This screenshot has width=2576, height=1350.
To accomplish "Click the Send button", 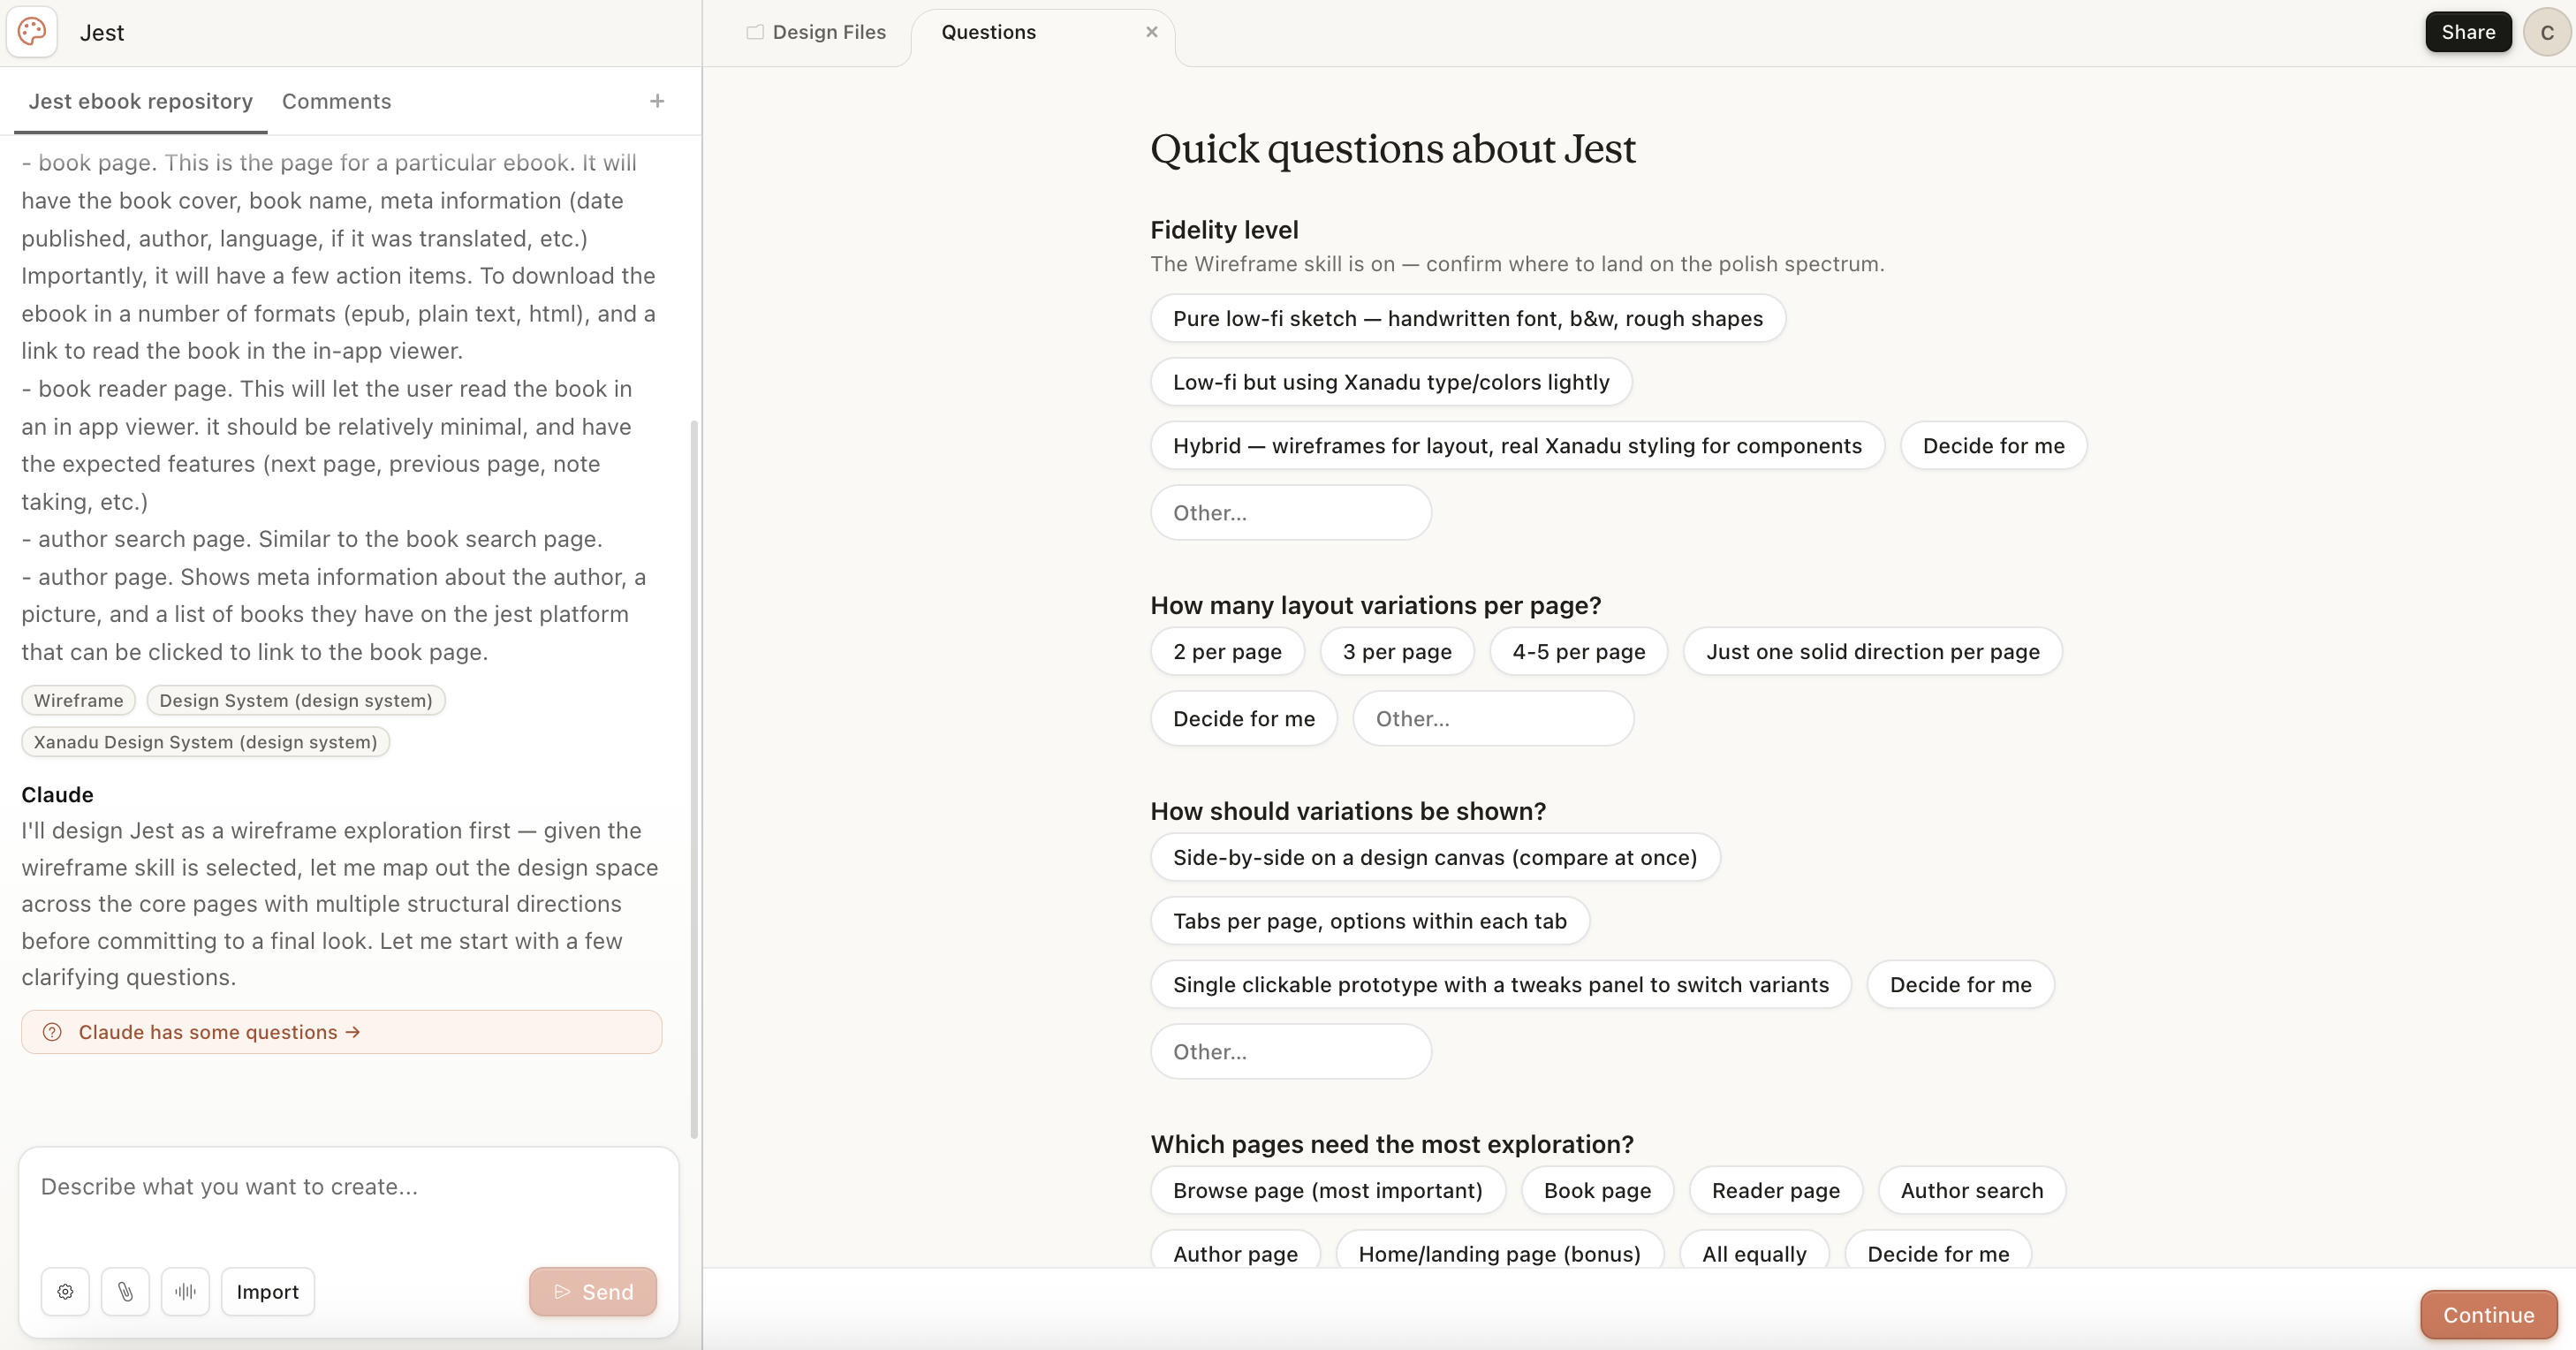I will pyautogui.click(x=593, y=1291).
